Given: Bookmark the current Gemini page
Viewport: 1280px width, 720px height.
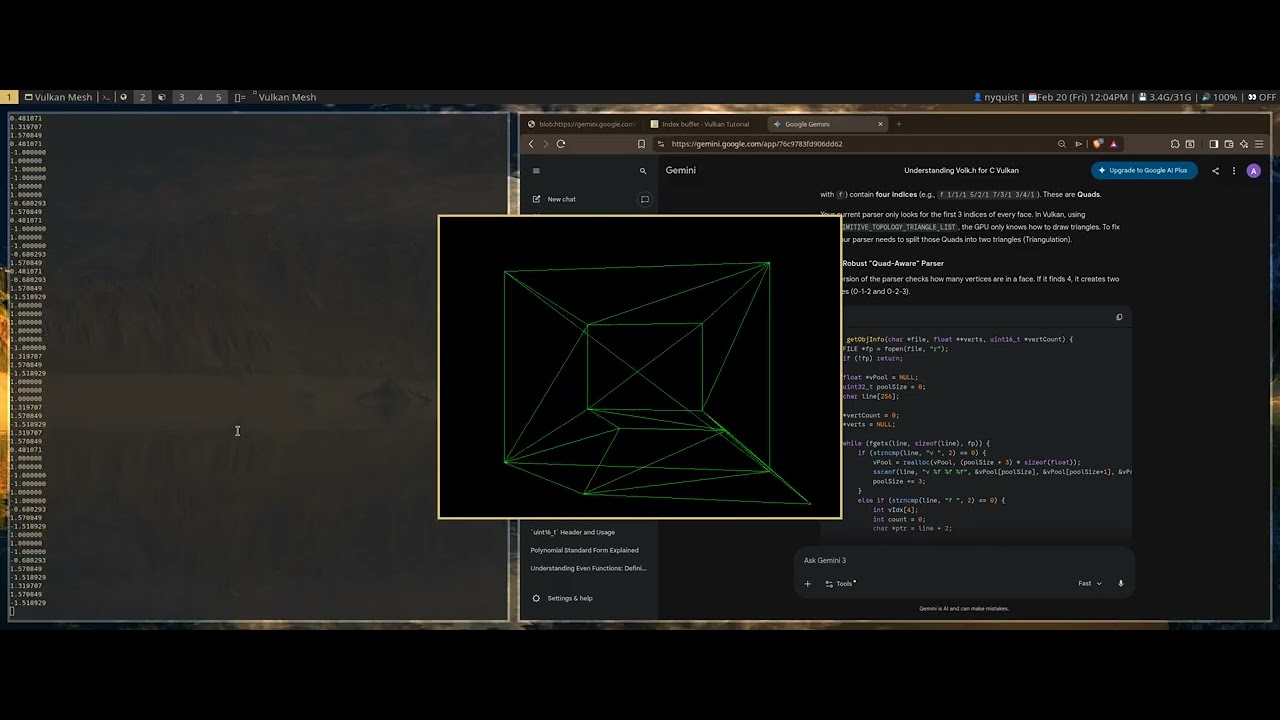Looking at the screenshot, I should (x=641, y=144).
